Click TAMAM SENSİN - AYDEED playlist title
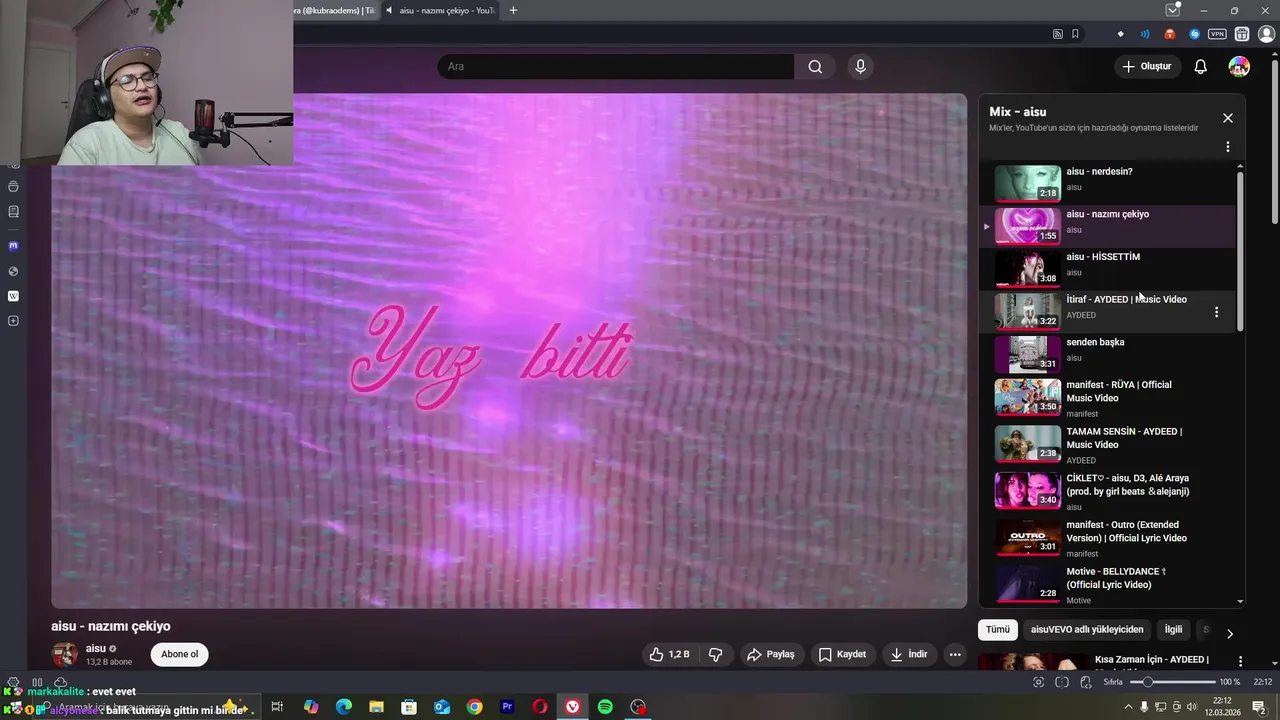This screenshot has height=720, width=1280. pos(1124,438)
